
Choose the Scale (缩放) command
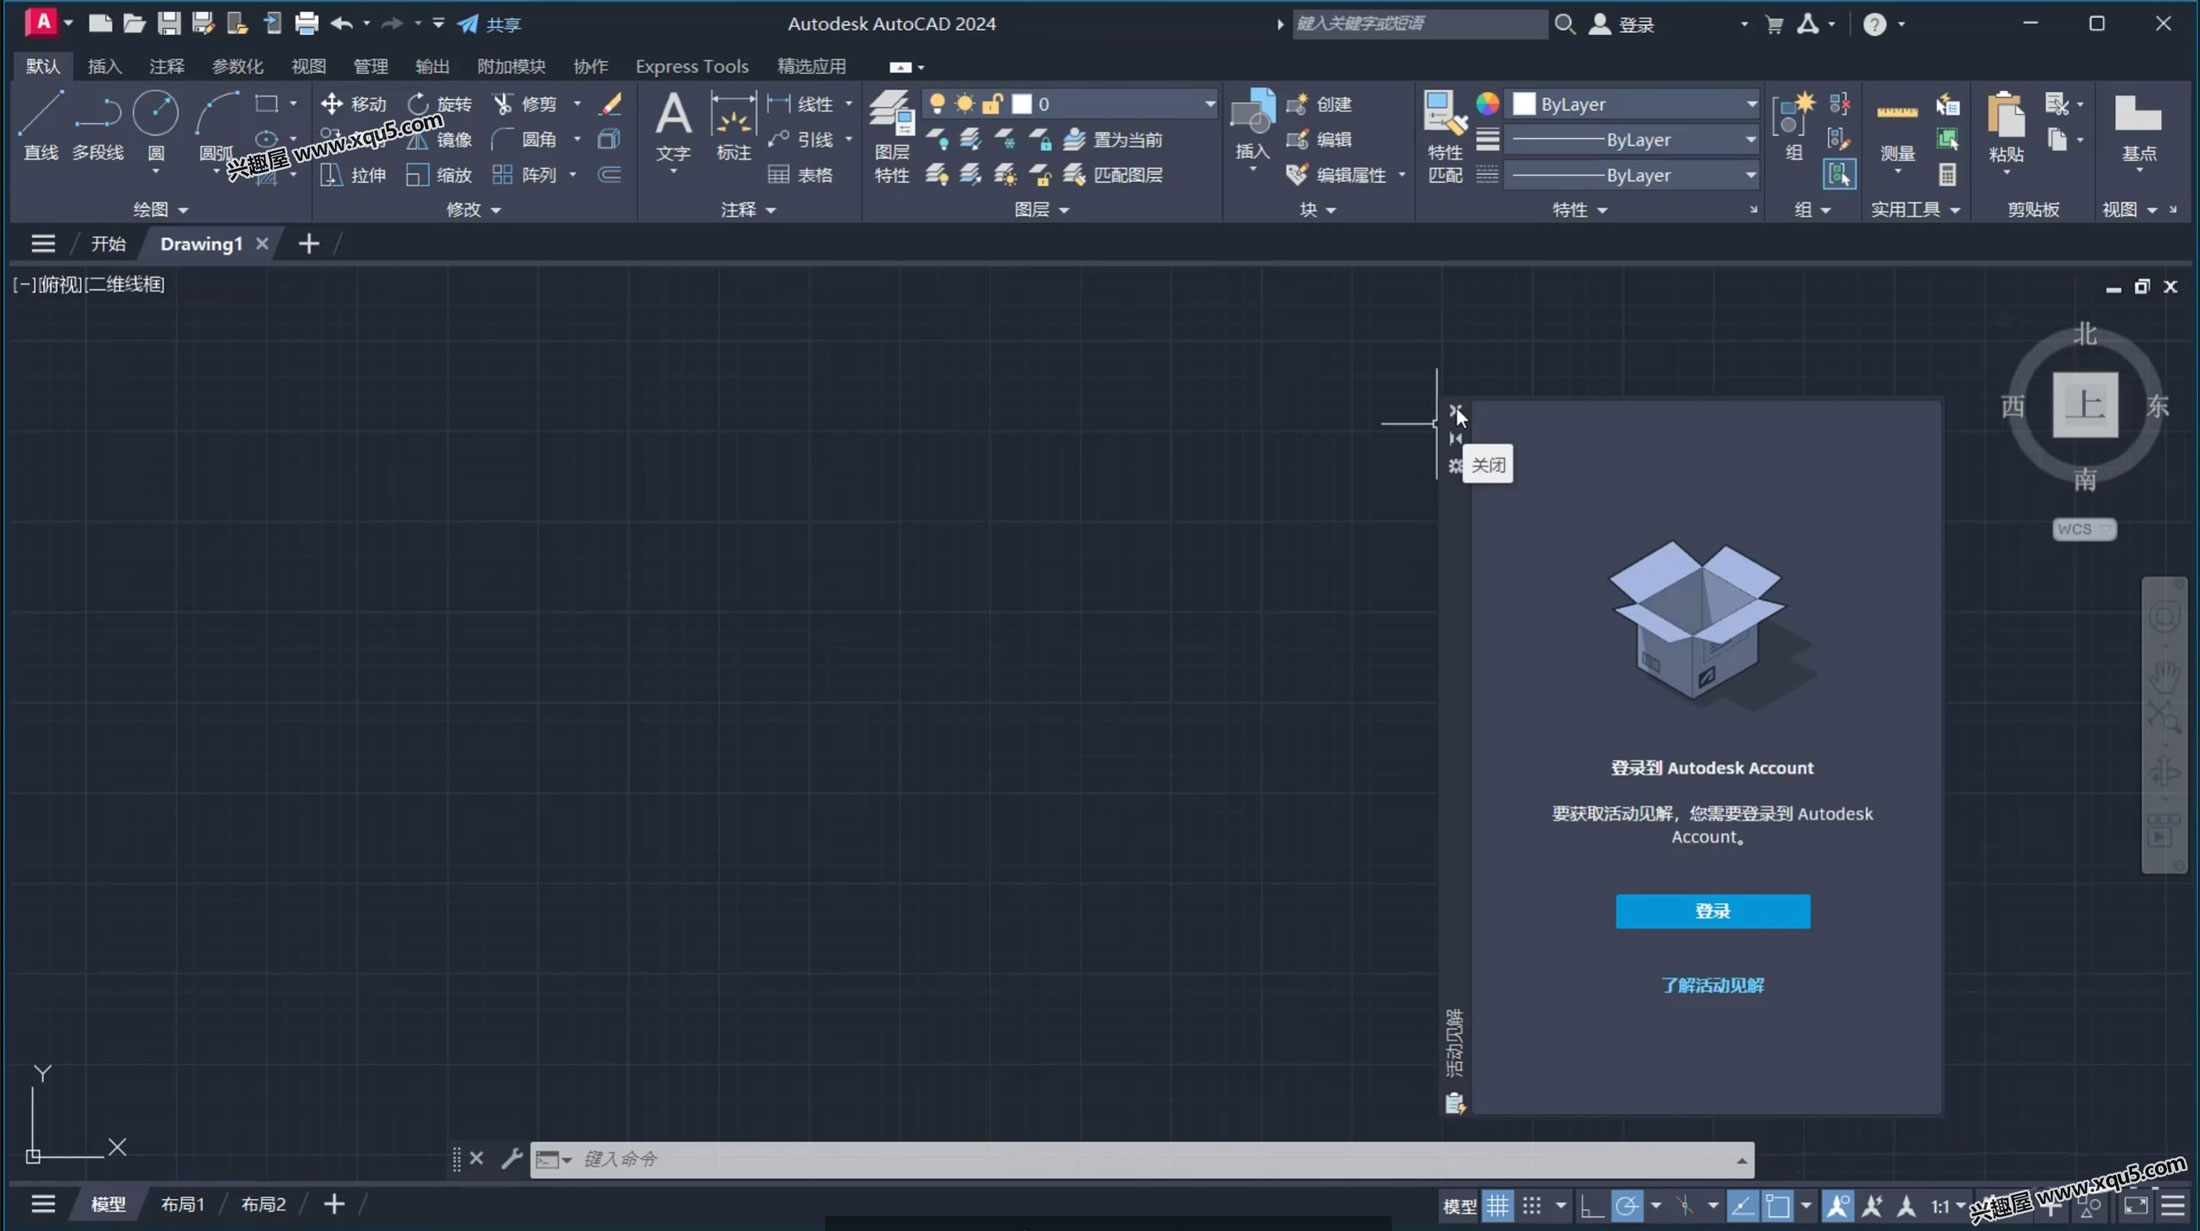click(x=440, y=175)
